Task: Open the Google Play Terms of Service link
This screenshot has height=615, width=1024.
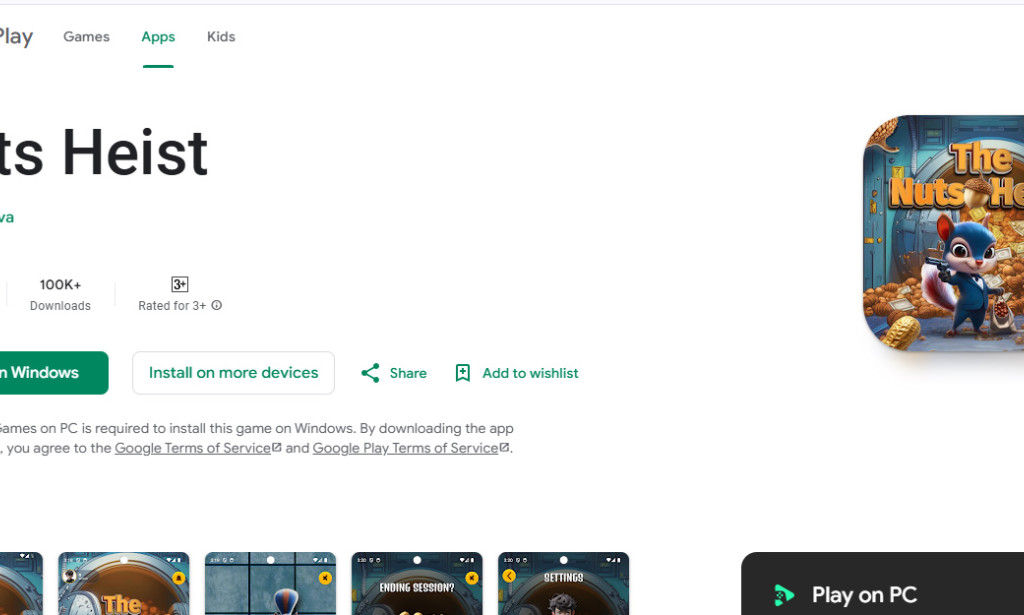Action: click(x=405, y=448)
